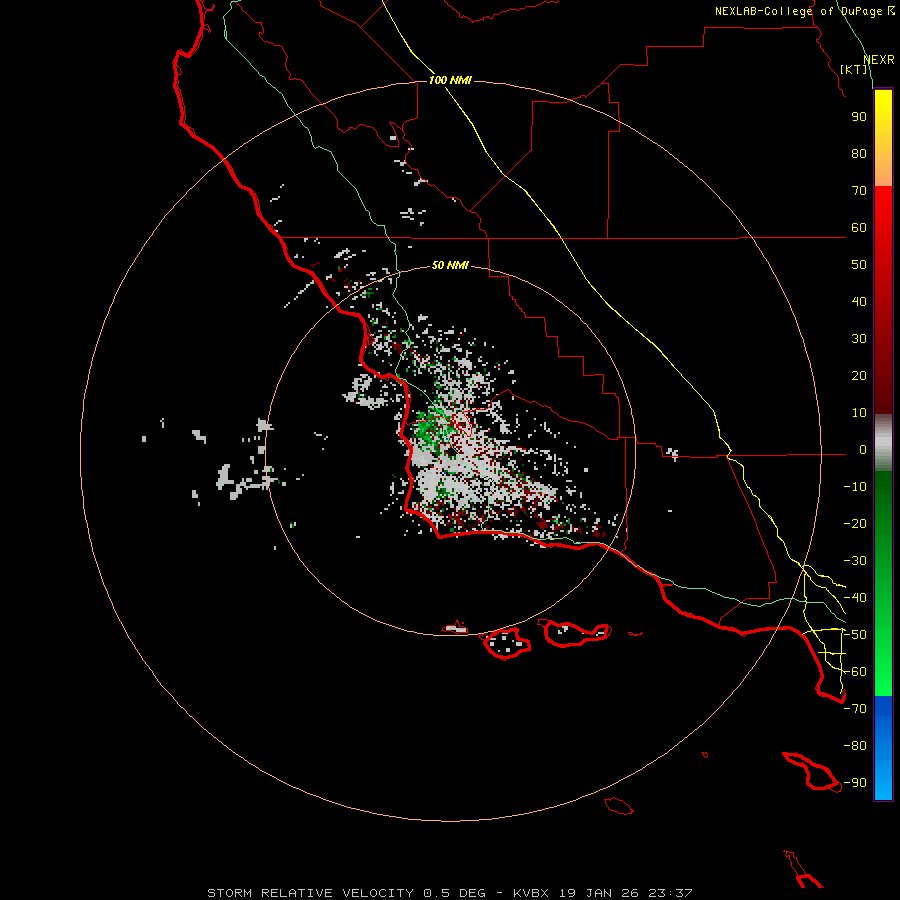Click the KT units label above color scale

coord(854,69)
